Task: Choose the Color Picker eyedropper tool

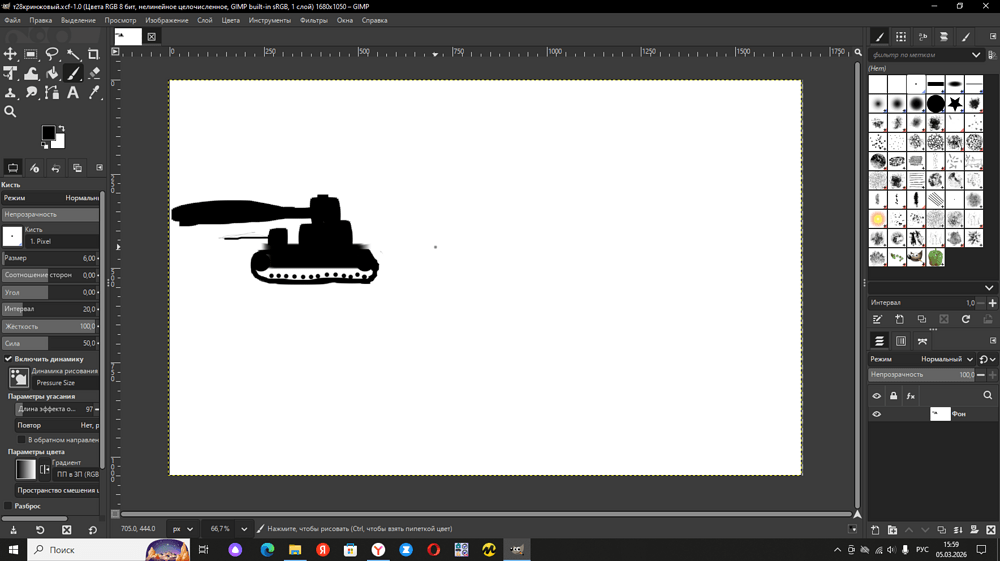Action: tap(94, 93)
